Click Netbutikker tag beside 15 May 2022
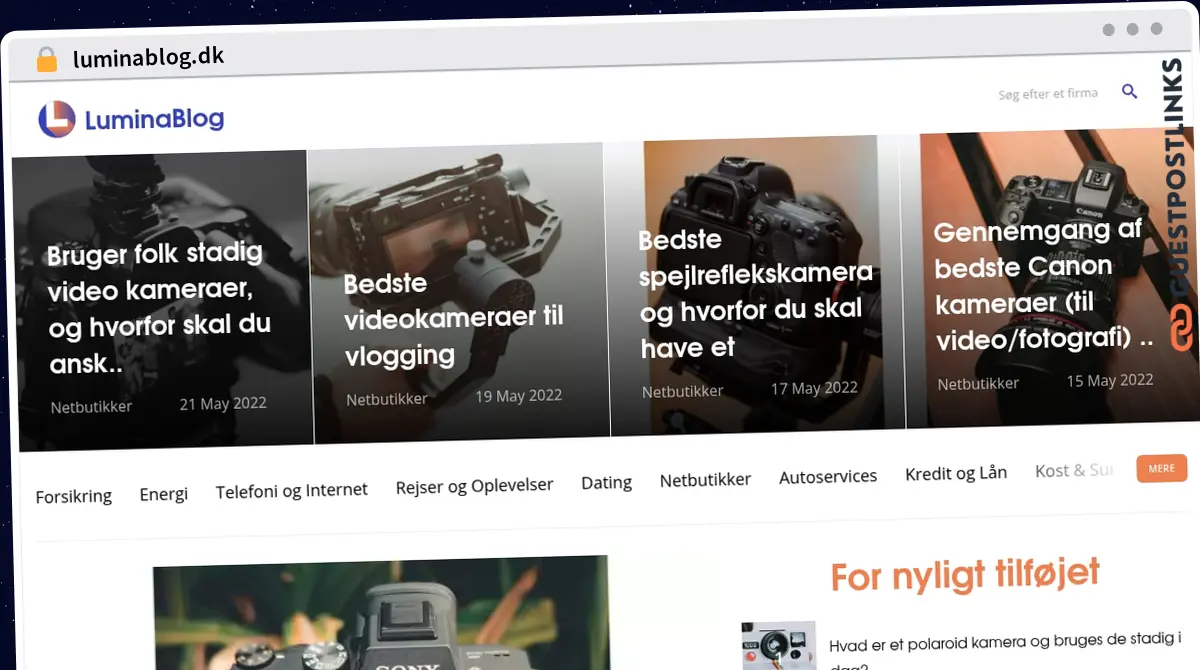 coord(978,383)
